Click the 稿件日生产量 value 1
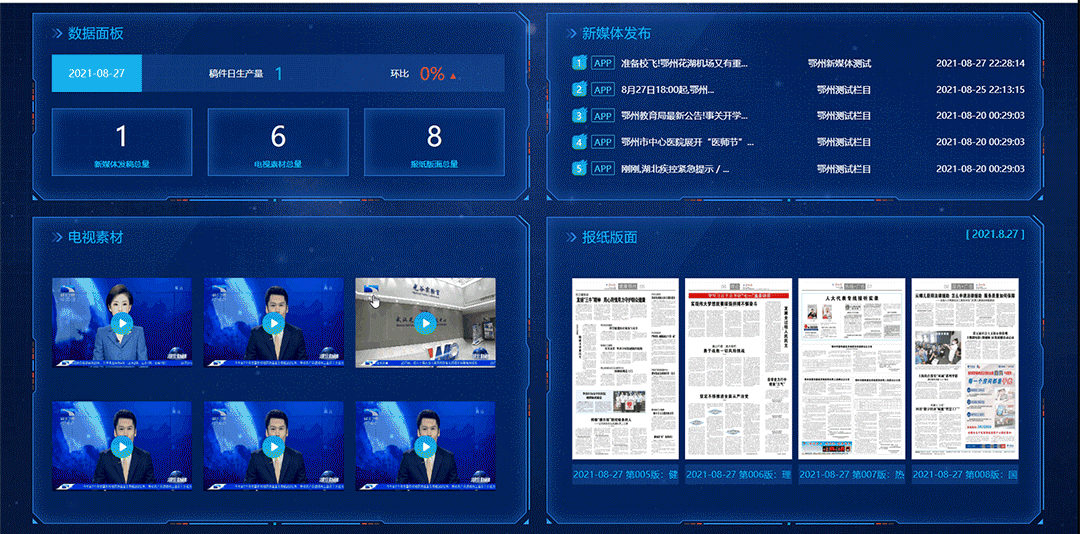This screenshot has height=534, width=1080. (x=278, y=73)
